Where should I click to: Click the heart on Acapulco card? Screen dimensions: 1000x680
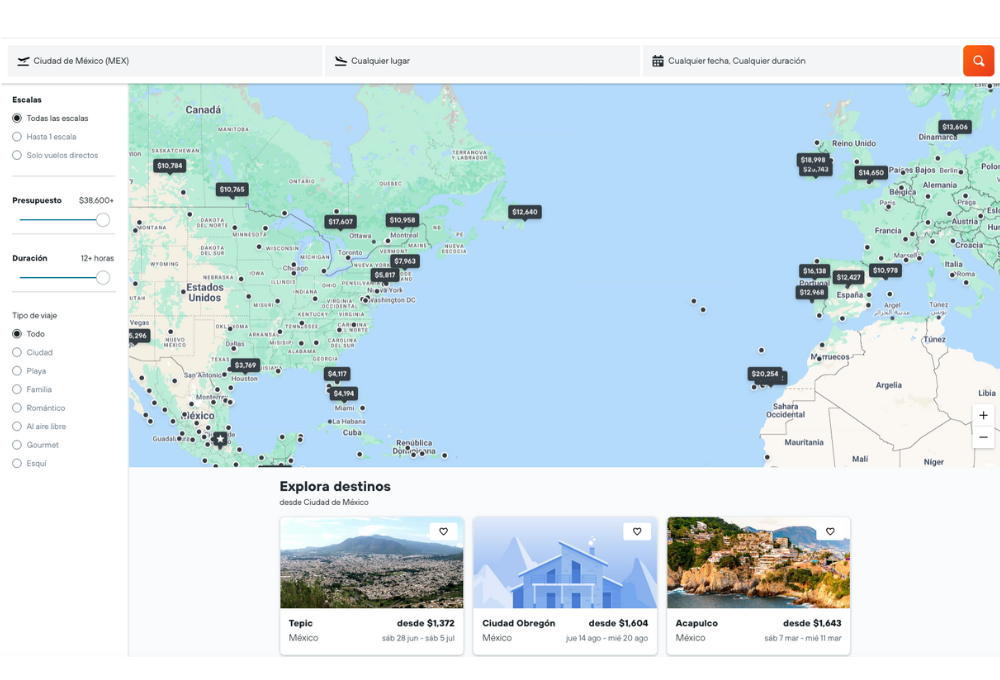click(830, 532)
